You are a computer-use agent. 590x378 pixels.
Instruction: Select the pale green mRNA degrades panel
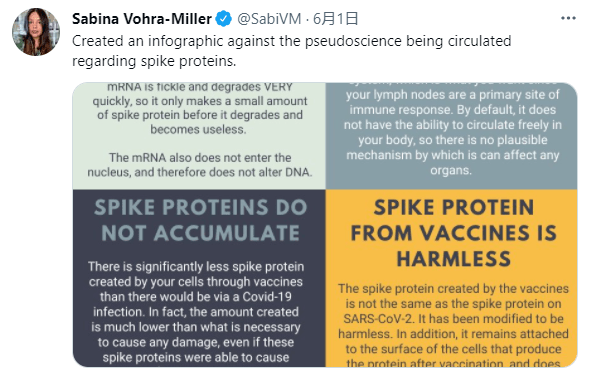coord(199,136)
